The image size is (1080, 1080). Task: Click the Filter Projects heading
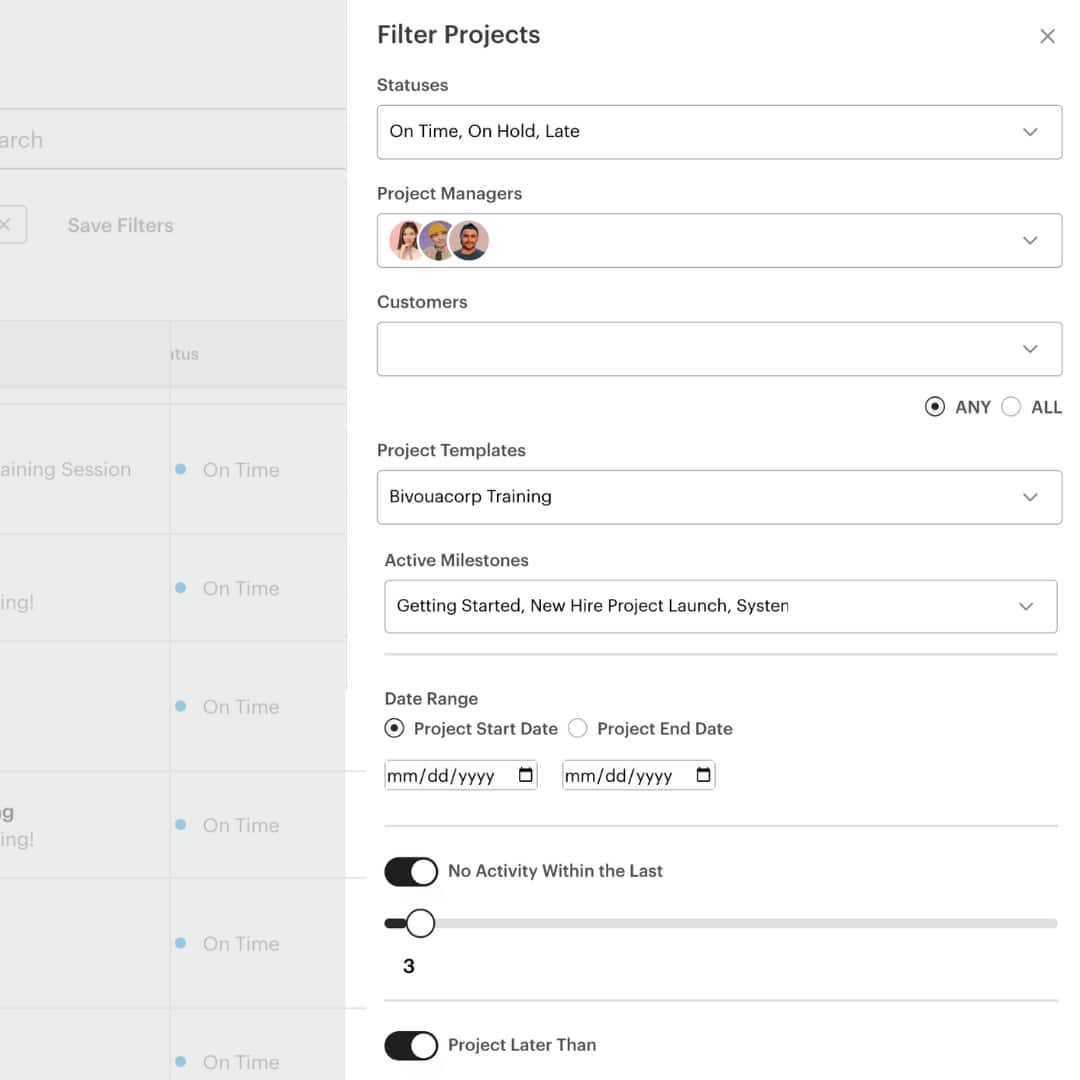point(458,34)
